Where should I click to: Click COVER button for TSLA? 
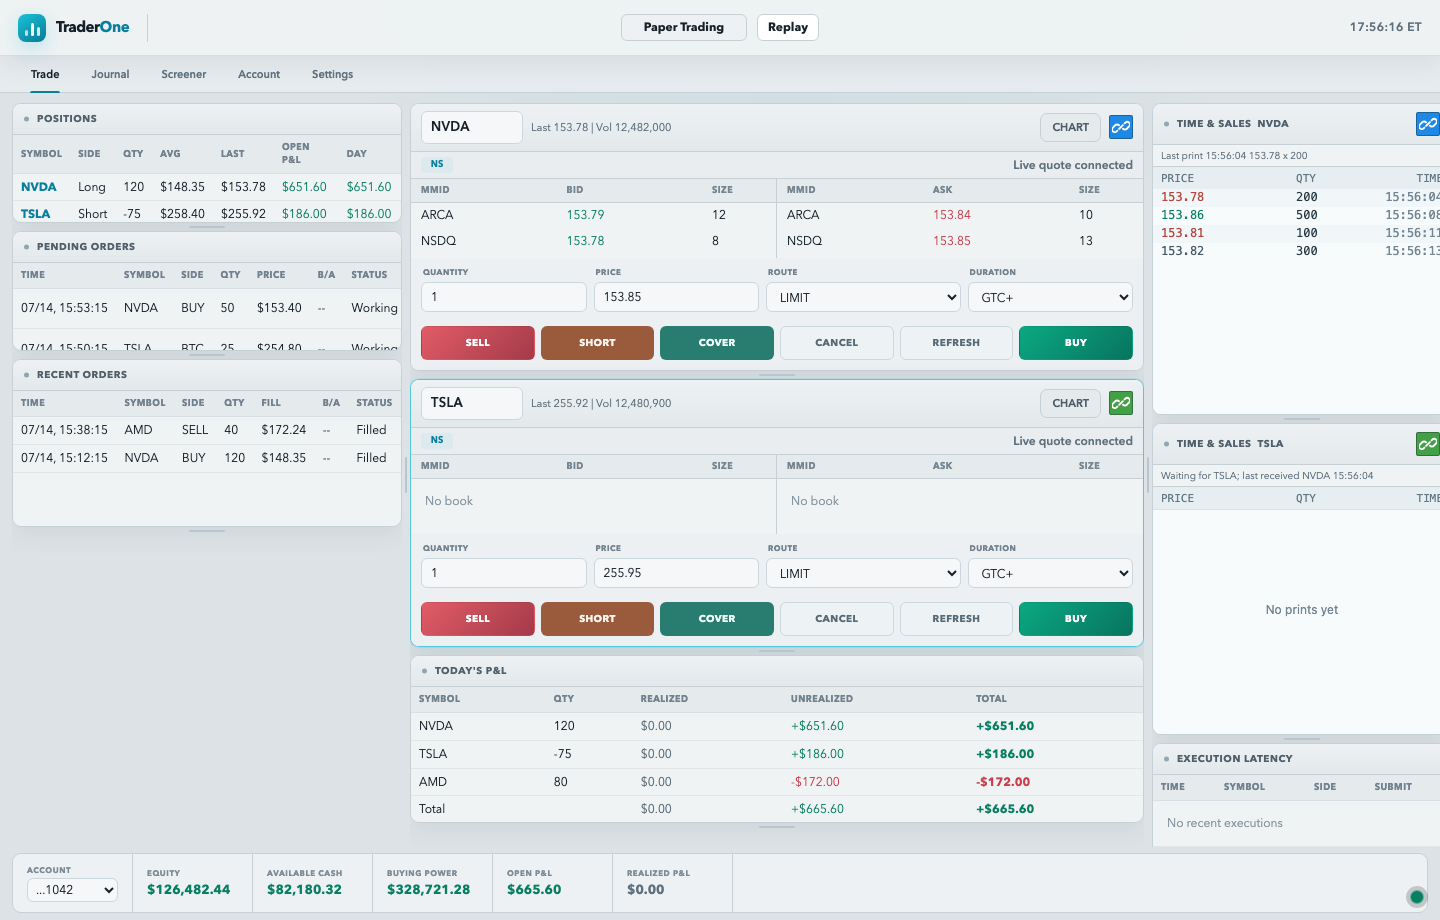[717, 619]
